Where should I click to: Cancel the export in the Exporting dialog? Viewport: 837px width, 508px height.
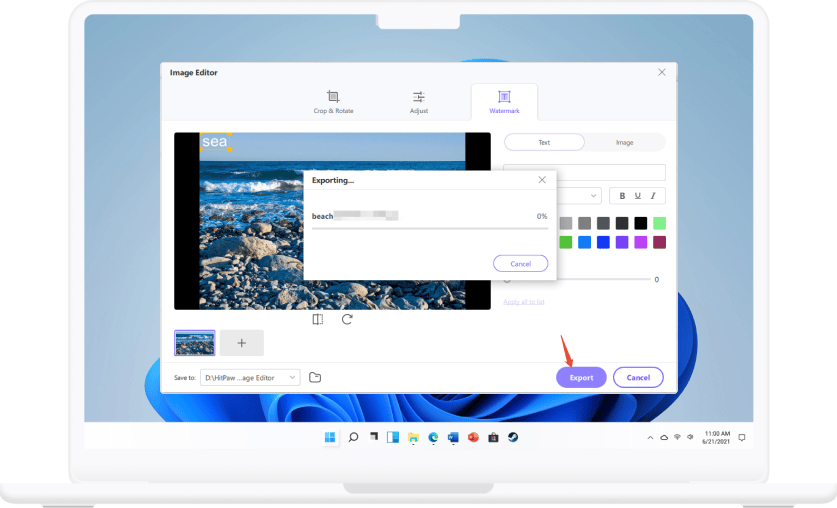(x=520, y=264)
